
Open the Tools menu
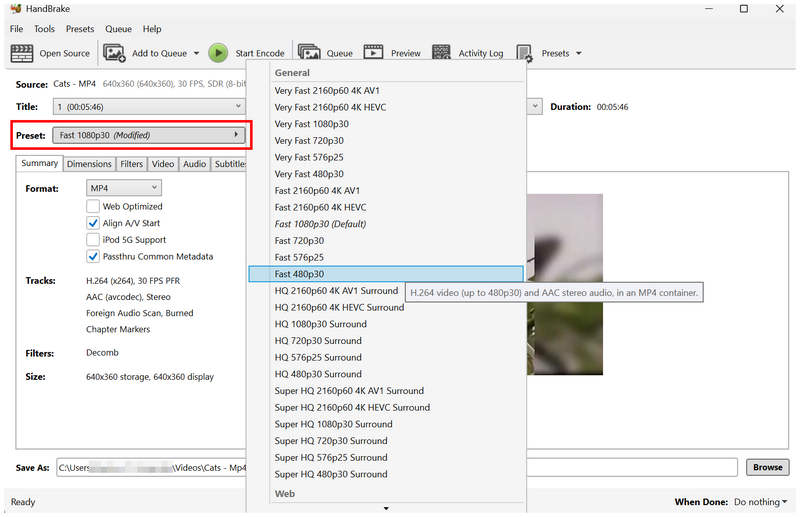[44, 29]
